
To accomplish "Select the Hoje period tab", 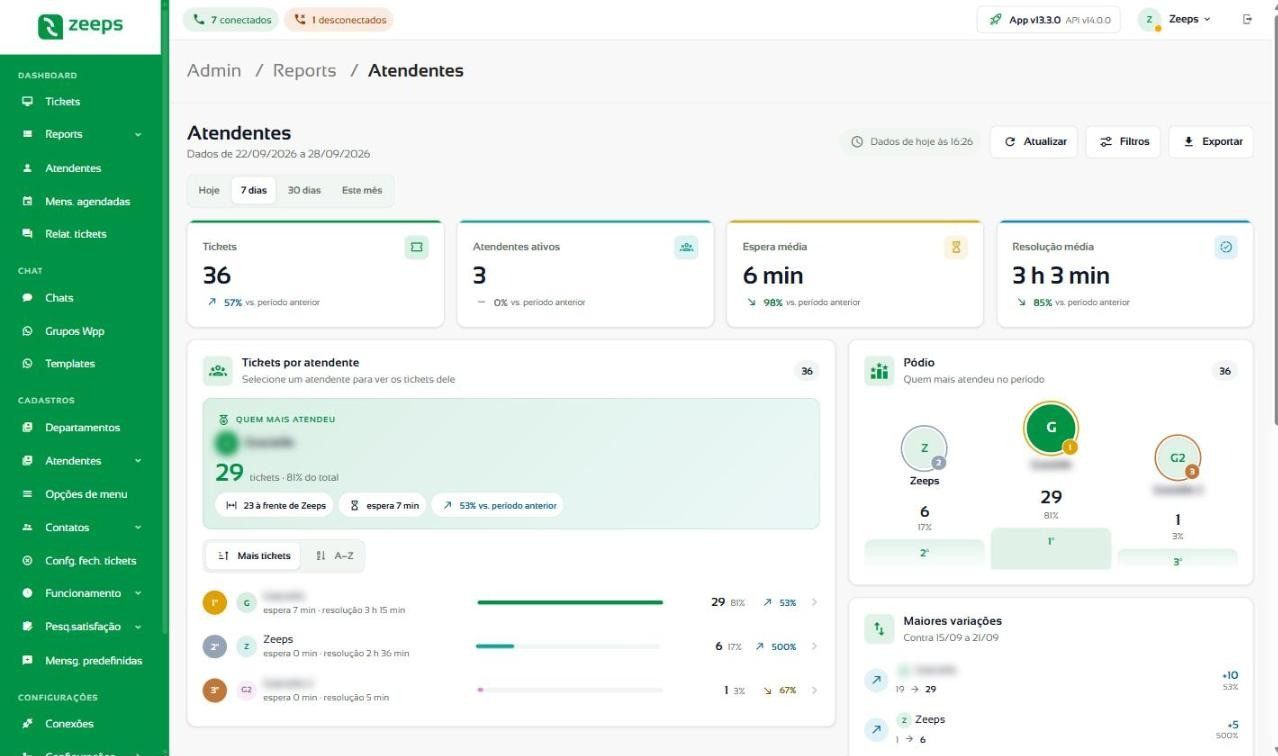I will tap(209, 191).
